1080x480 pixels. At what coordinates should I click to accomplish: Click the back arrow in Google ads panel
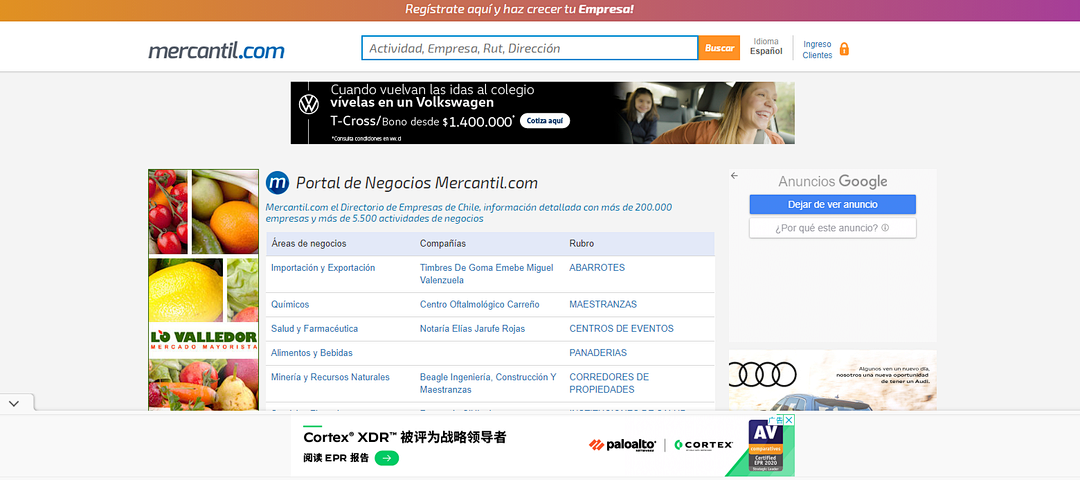point(734,176)
